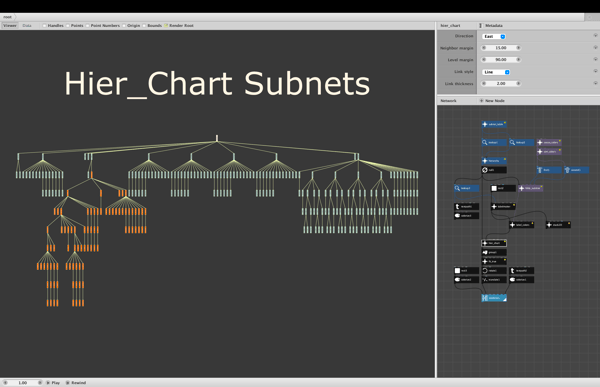Decrease the Level margin value

click(484, 60)
